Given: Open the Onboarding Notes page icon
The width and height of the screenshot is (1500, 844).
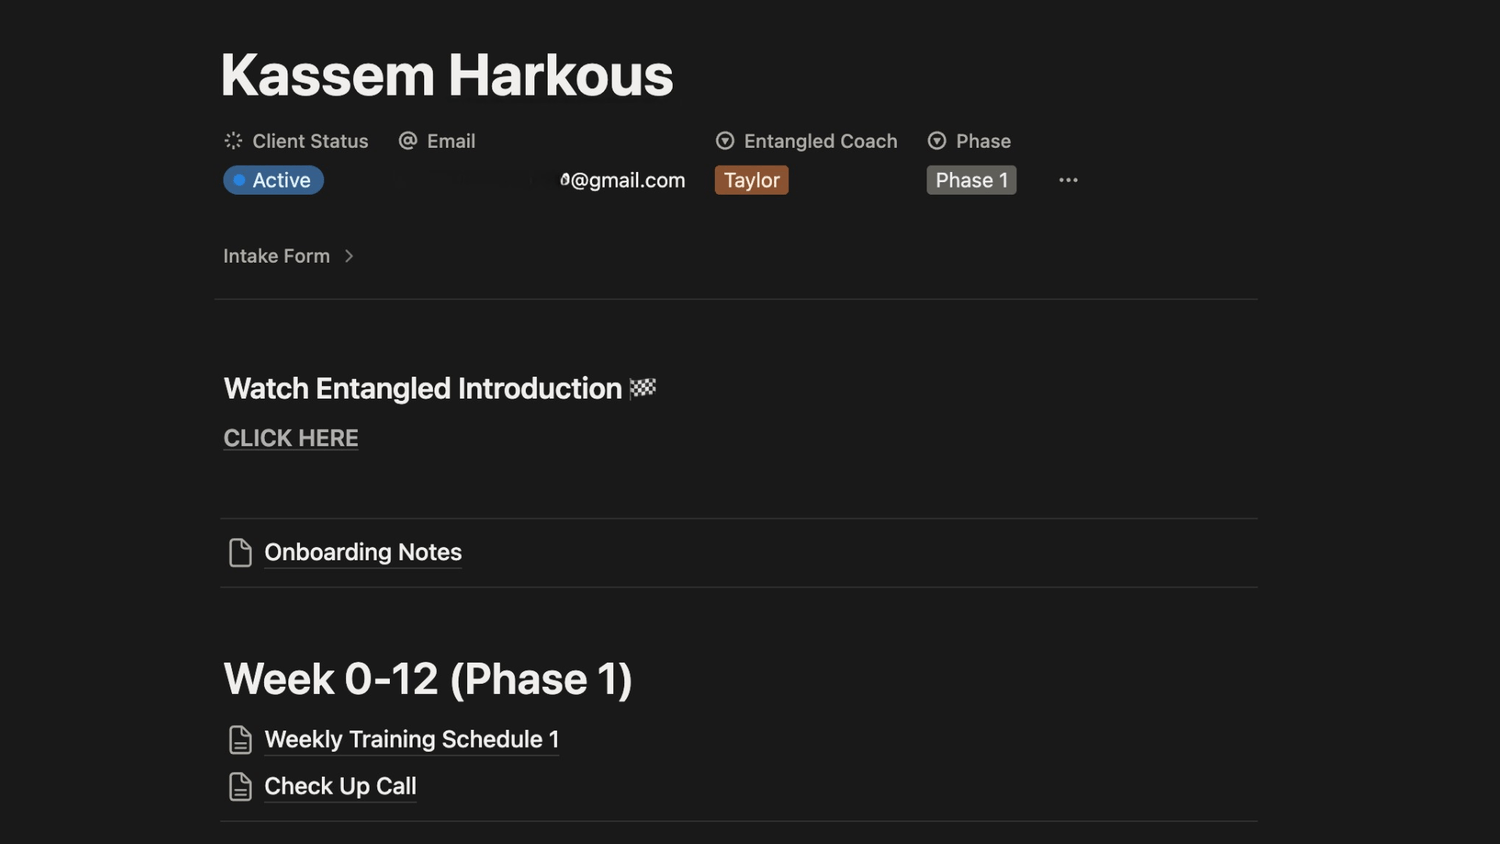Looking at the screenshot, I should pyautogui.click(x=240, y=551).
